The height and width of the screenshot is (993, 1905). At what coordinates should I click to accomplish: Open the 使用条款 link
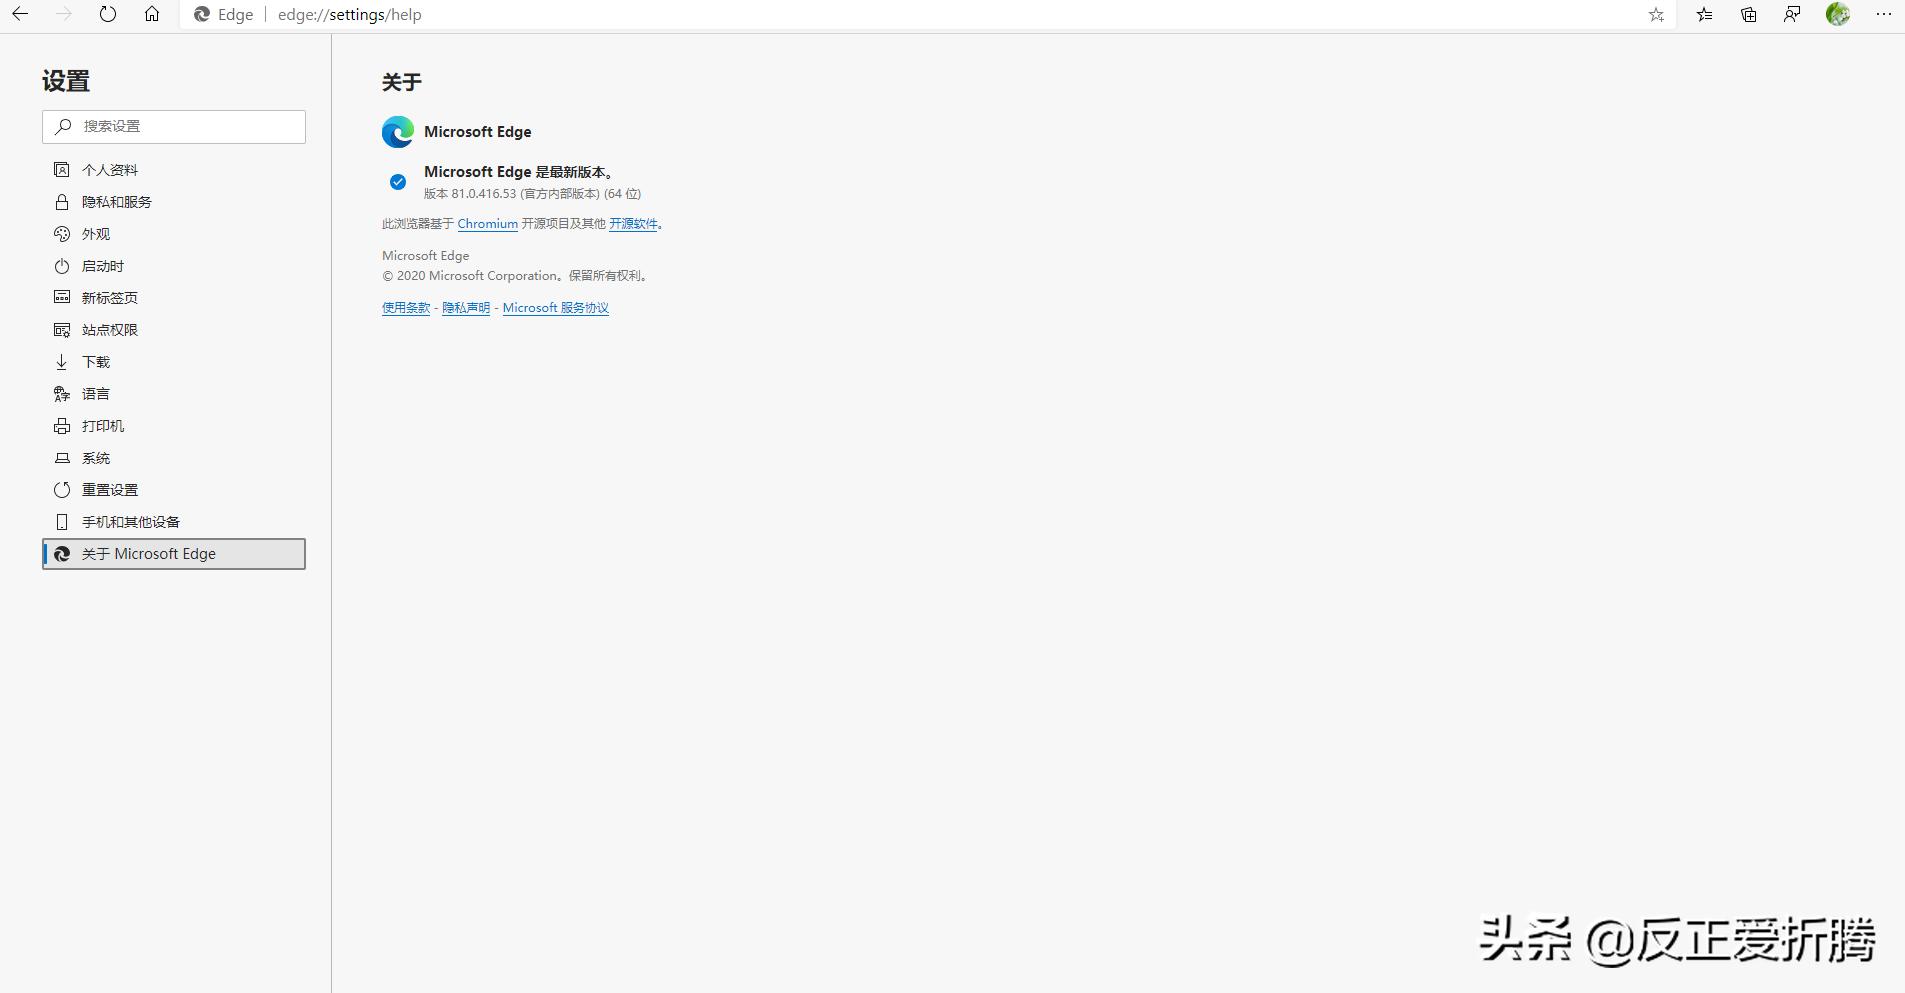click(x=406, y=308)
